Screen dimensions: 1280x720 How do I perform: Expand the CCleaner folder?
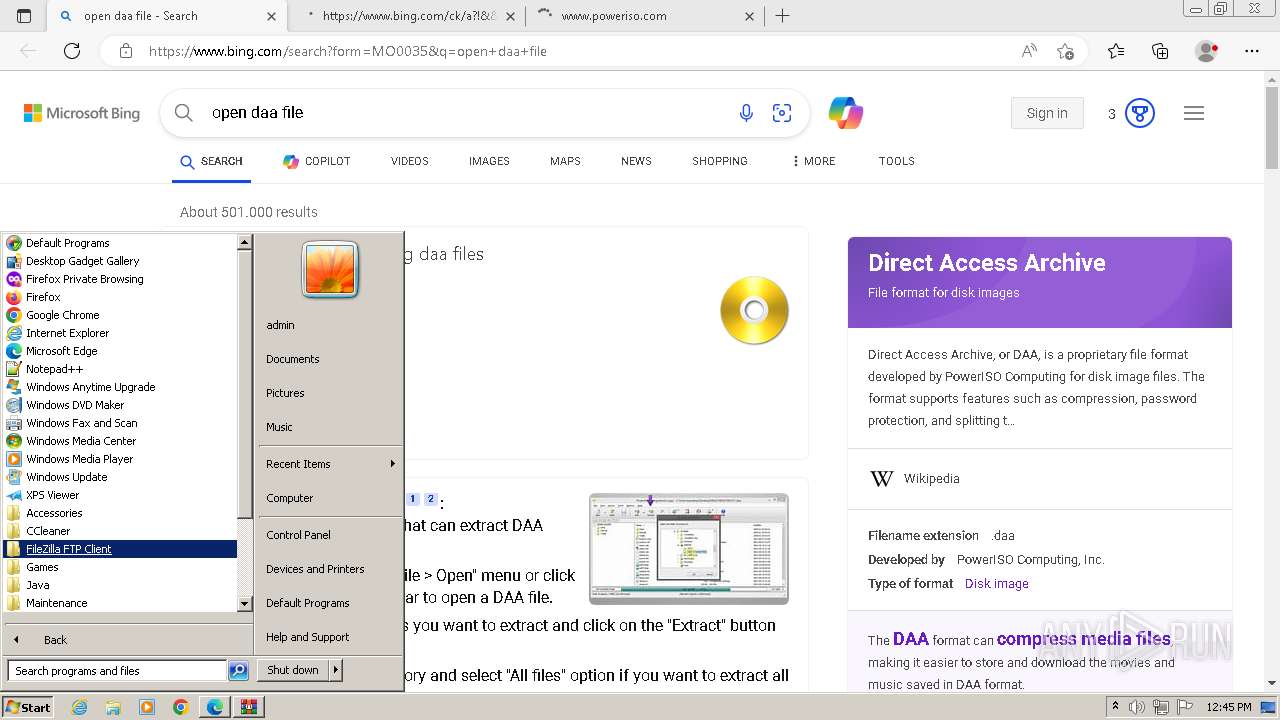(x=48, y=531)
